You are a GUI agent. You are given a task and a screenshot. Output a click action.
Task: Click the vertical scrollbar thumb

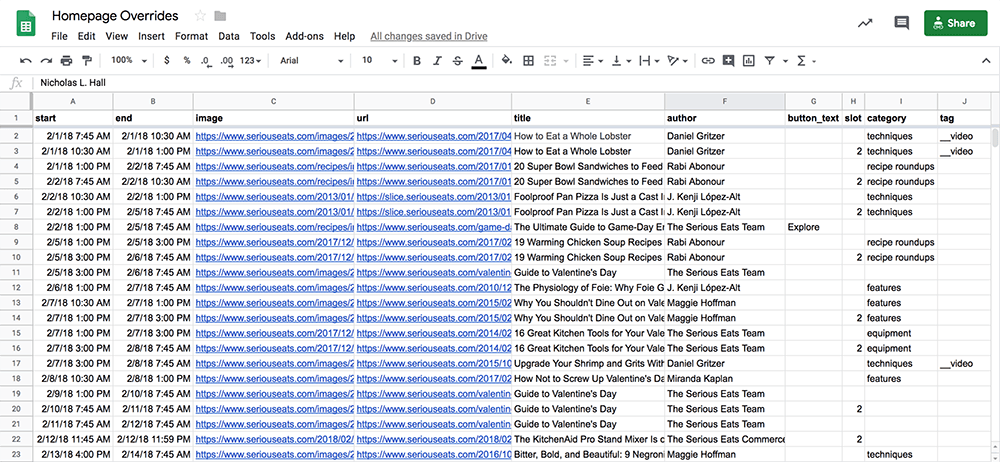(x=996, y=138)
